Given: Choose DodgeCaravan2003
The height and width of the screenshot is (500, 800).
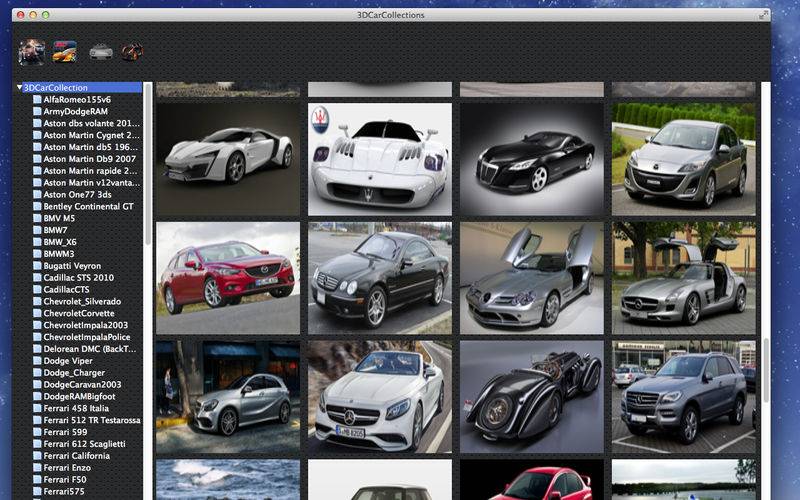Looking at the screenshot, I should coord(82,384).
